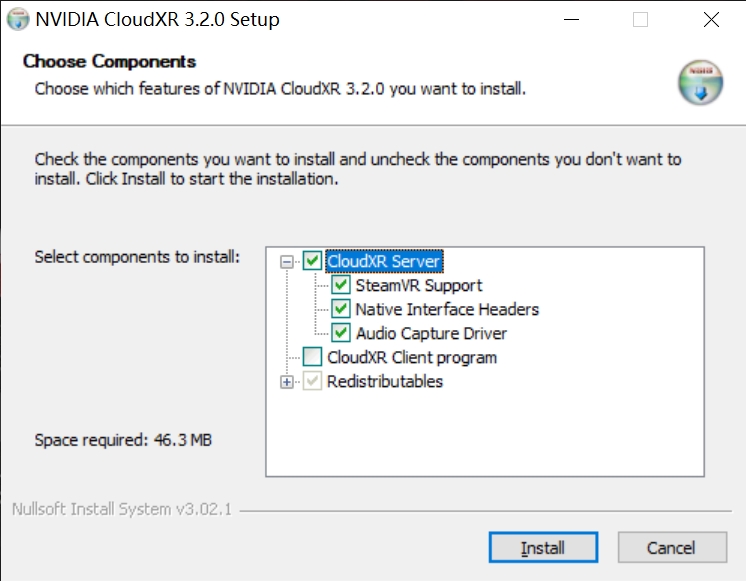Screen dimensions: 746x581
Task: Collapse the CloudXR Server tree node
Action: click(286, 262)
